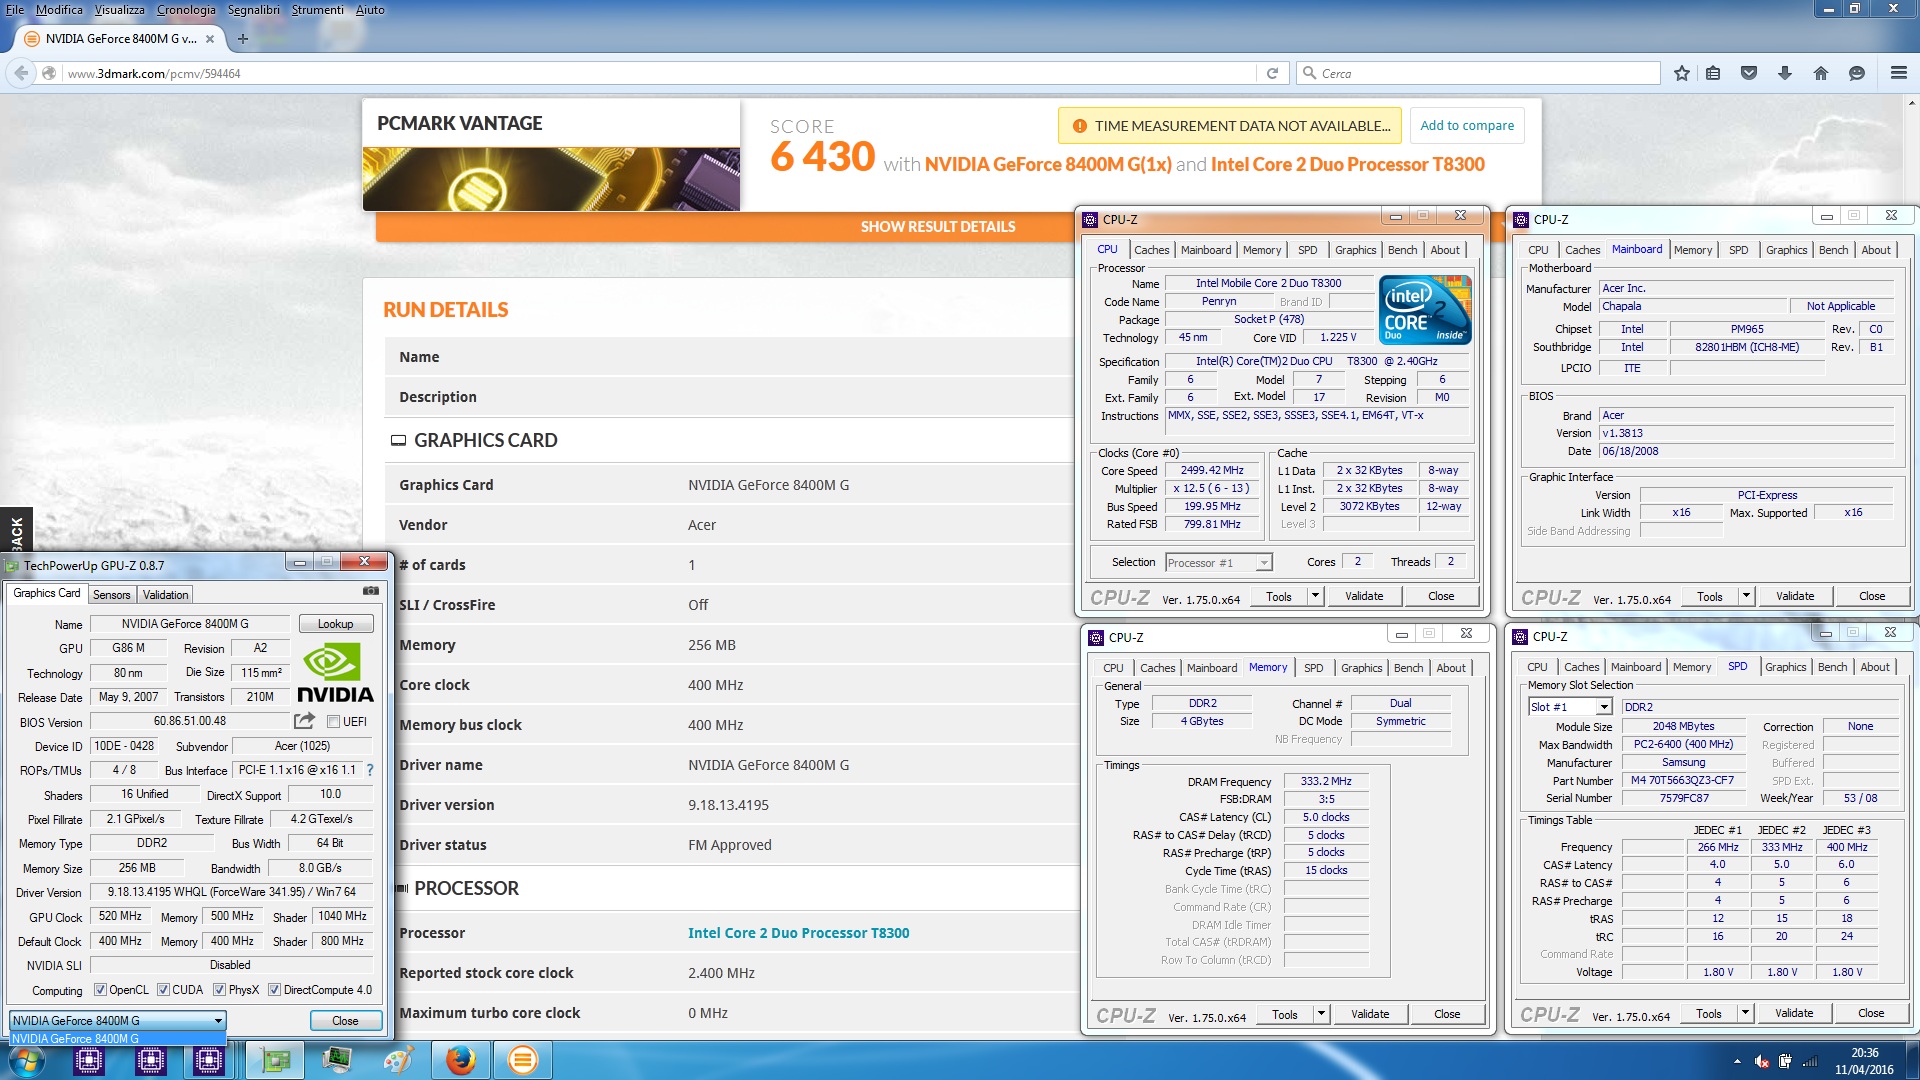Click the Cerca search field
The height and width of the screenshot is (1080, 1920).
click(1479, 73)
